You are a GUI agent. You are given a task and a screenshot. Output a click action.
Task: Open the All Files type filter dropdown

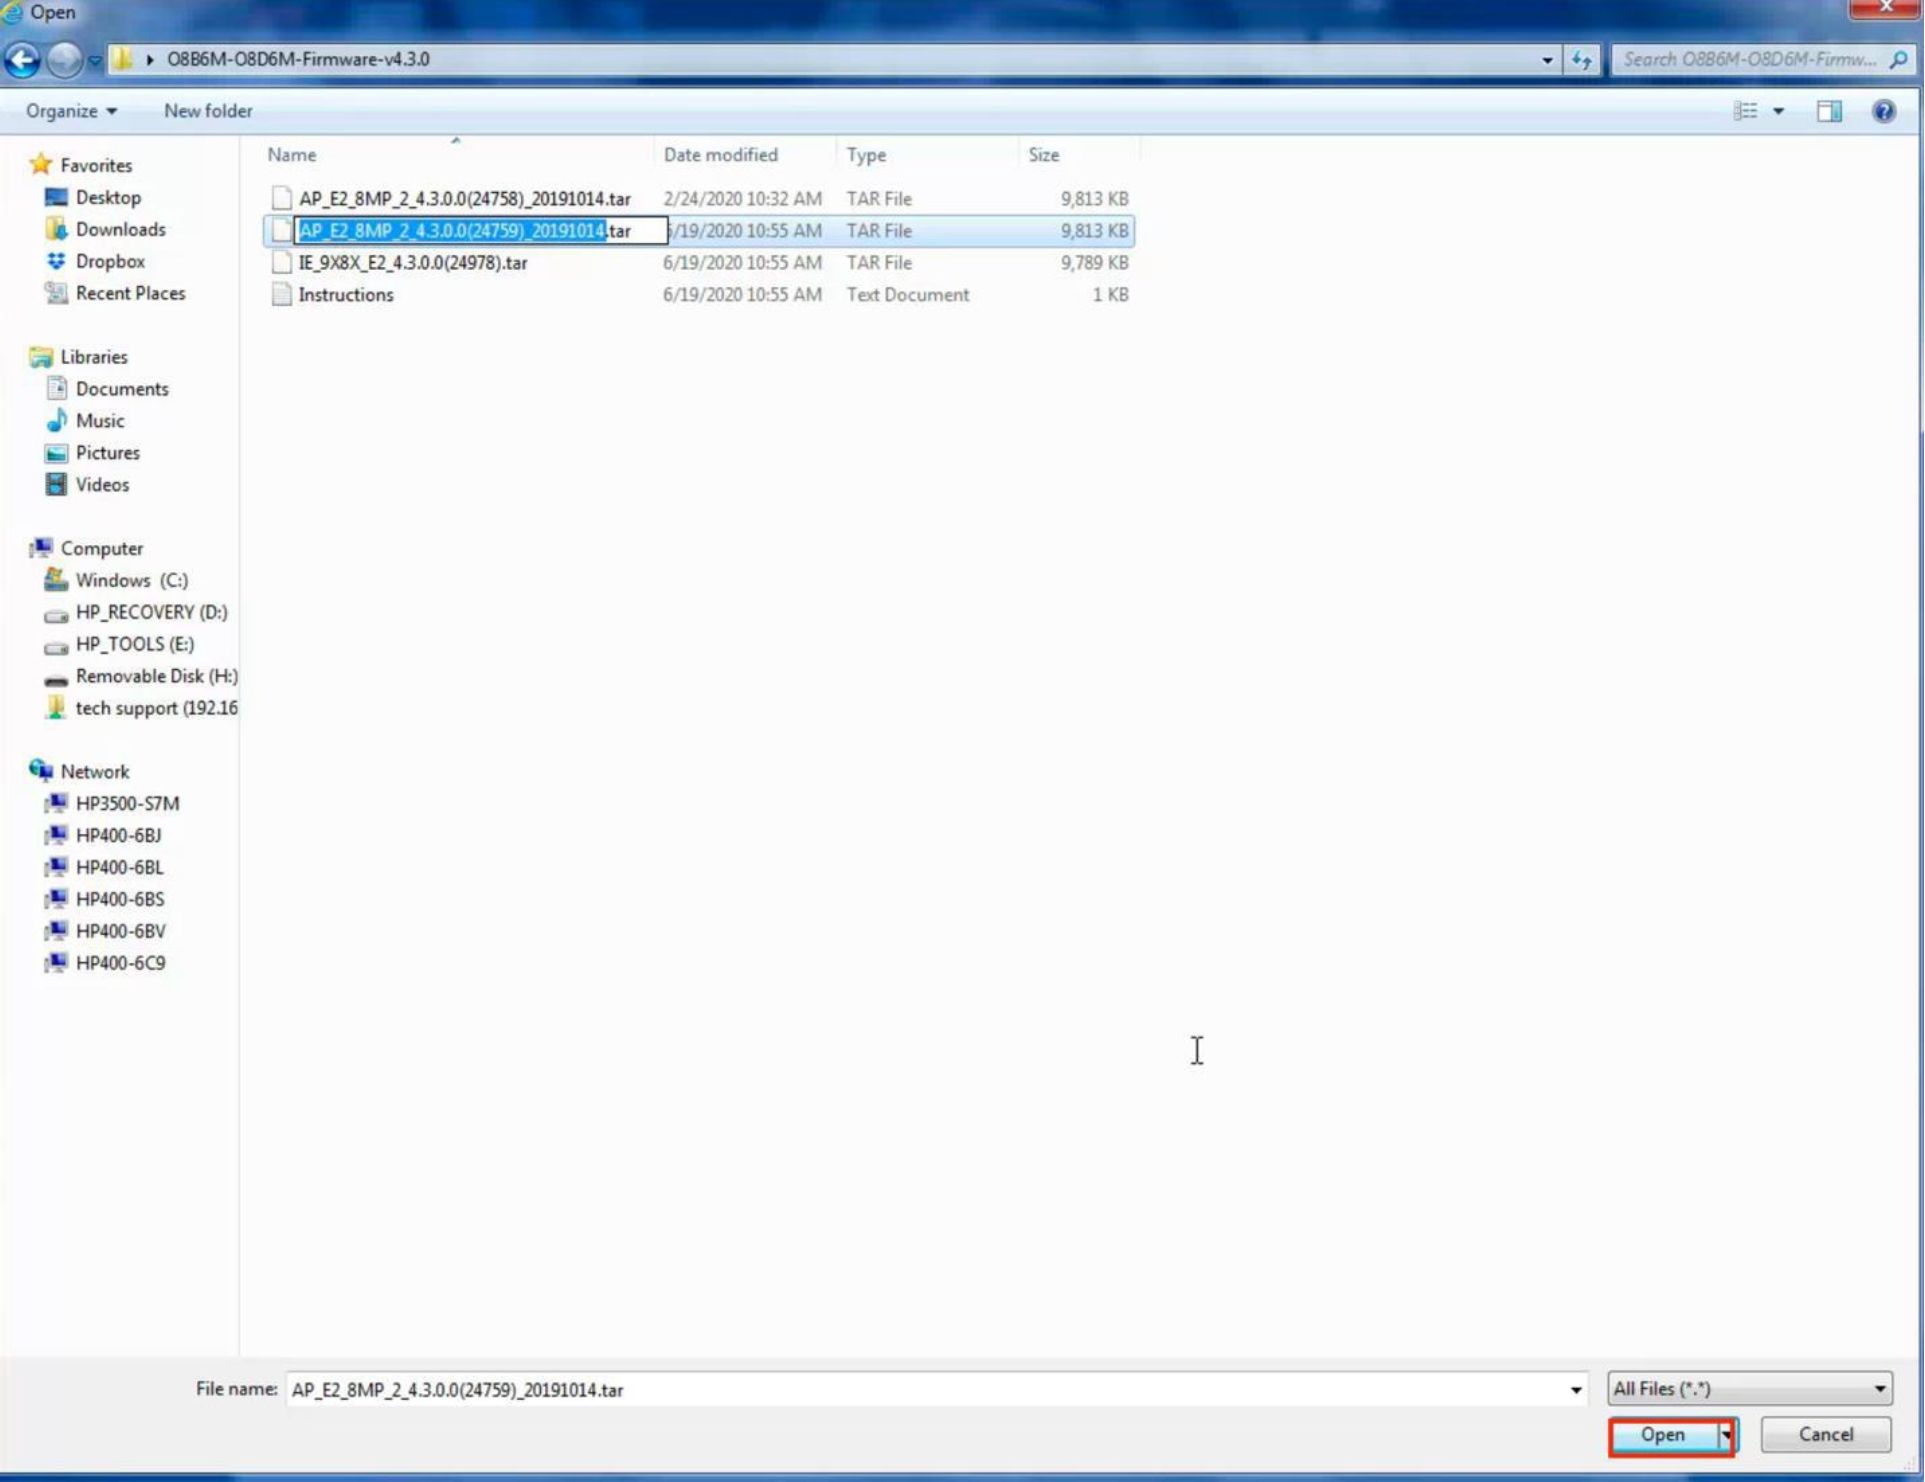(x=1749, y=1389)
